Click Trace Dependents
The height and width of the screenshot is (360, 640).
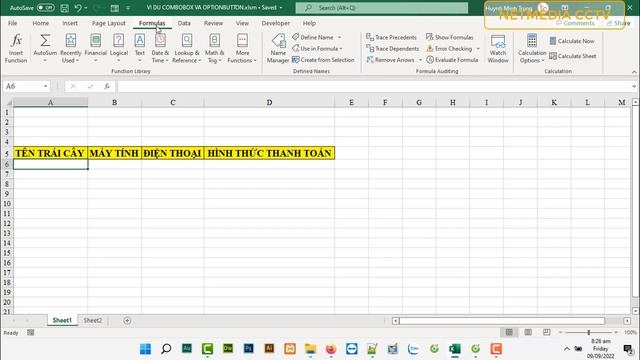[x=393, y=49]
